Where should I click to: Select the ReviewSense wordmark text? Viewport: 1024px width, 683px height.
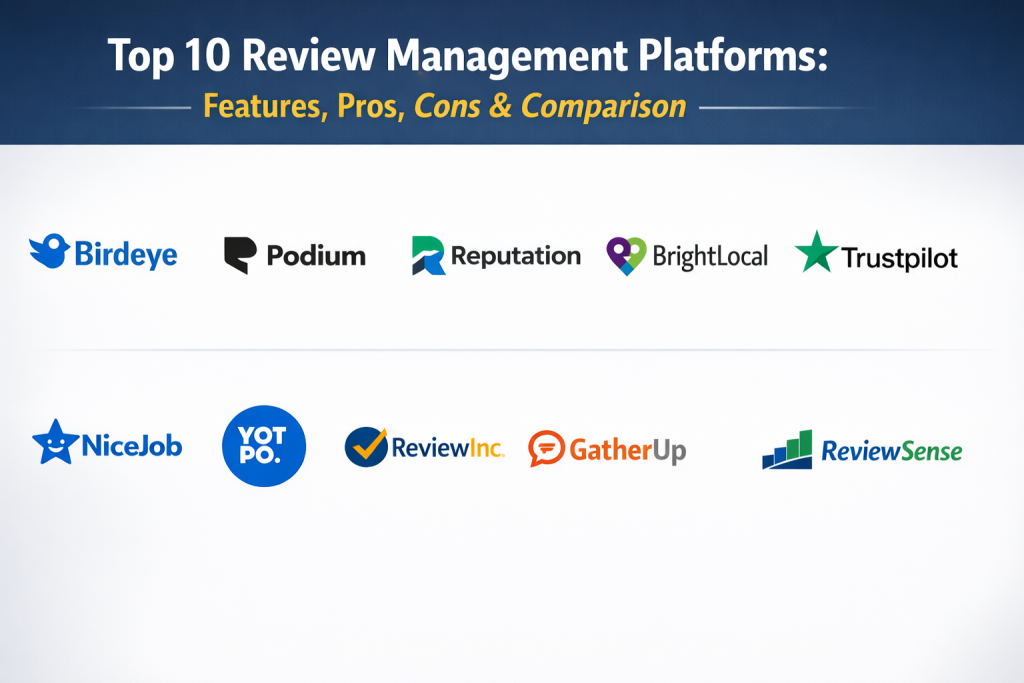[891, 451]
